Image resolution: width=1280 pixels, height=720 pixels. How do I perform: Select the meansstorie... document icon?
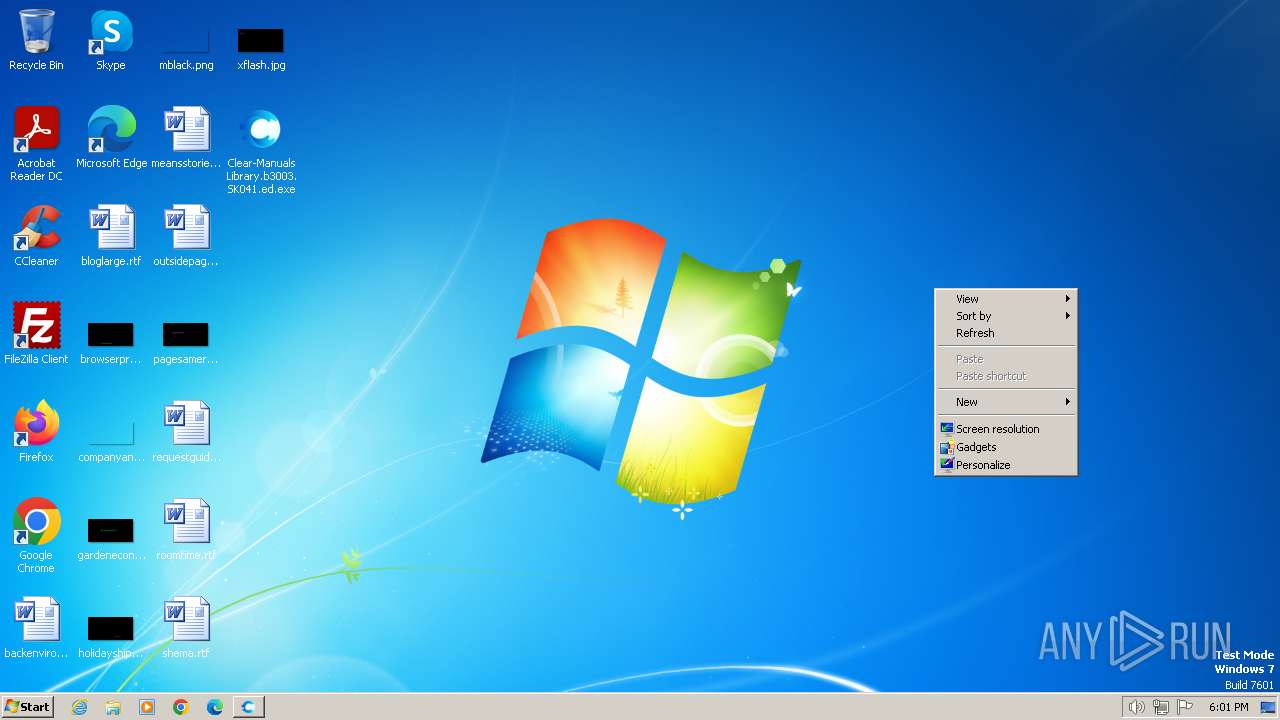tap(186, 138)
